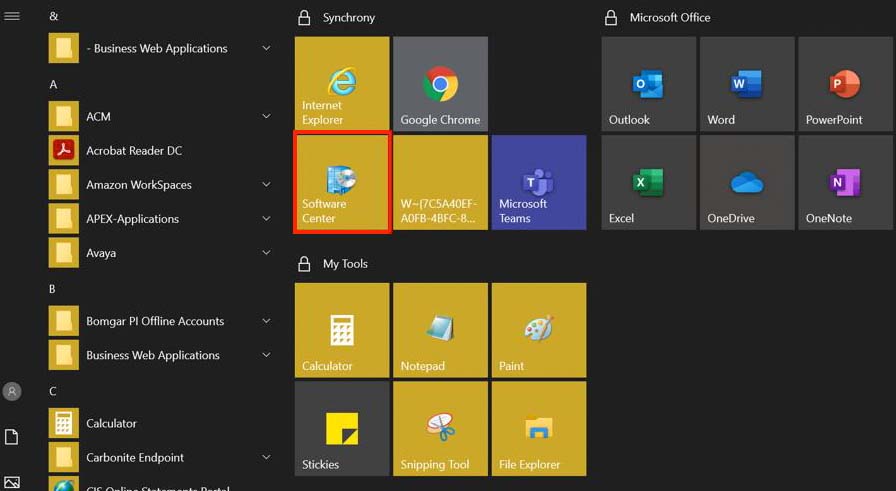Image resolution: width=896 pixels, height=491 pixels.
Task: Jump to letter C section header
Action: (x=53, y=392)
